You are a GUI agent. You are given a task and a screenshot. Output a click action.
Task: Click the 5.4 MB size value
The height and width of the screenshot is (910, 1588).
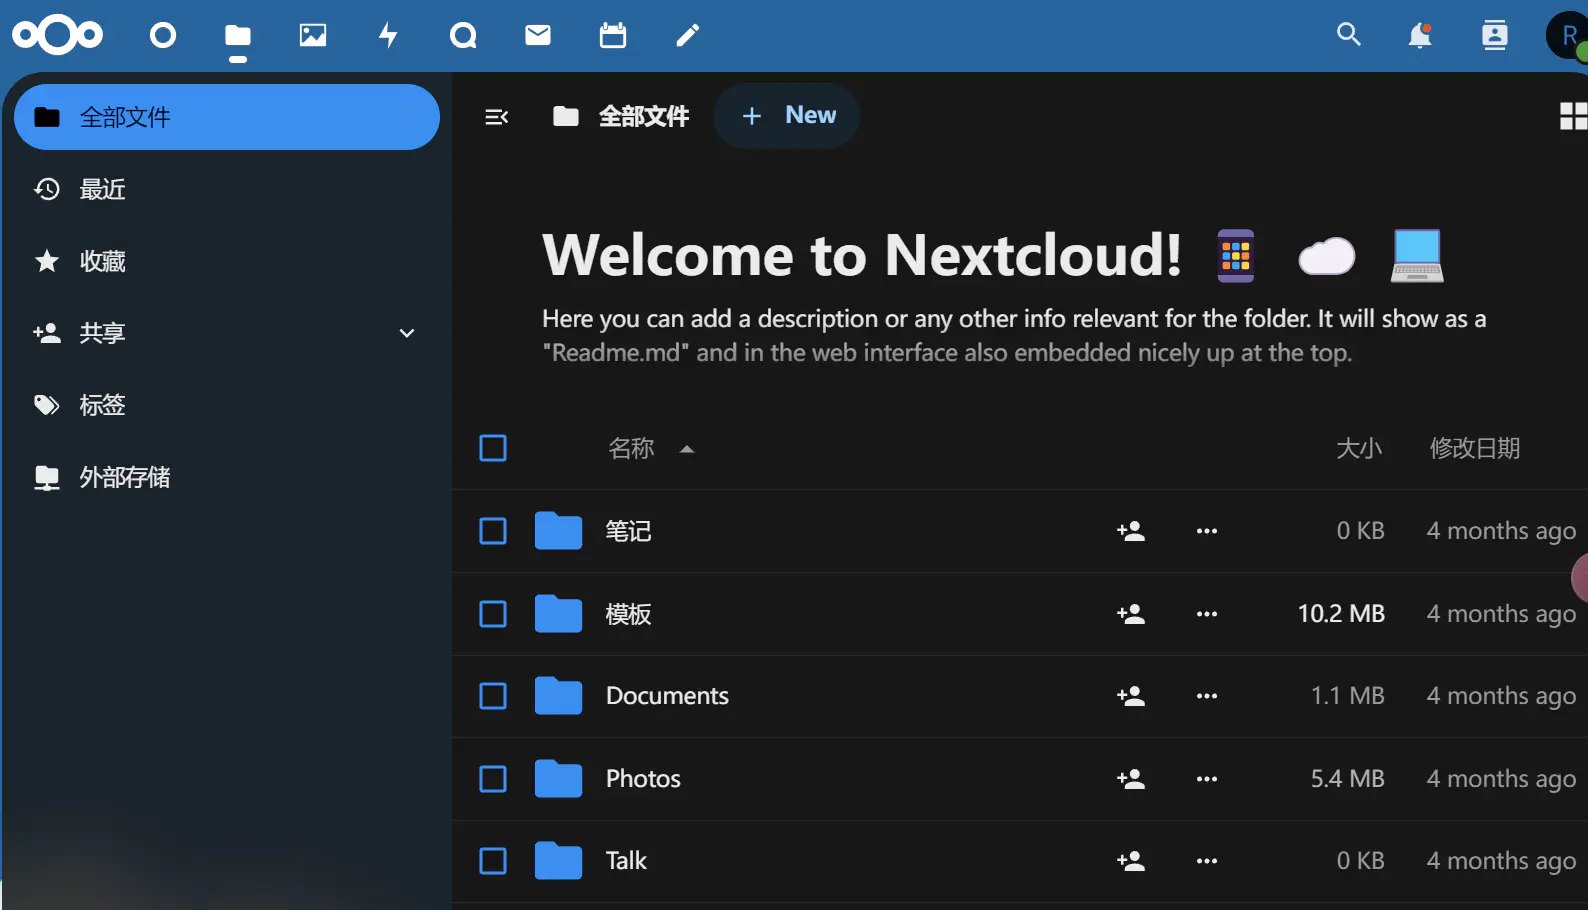(x=1348, y=779)
